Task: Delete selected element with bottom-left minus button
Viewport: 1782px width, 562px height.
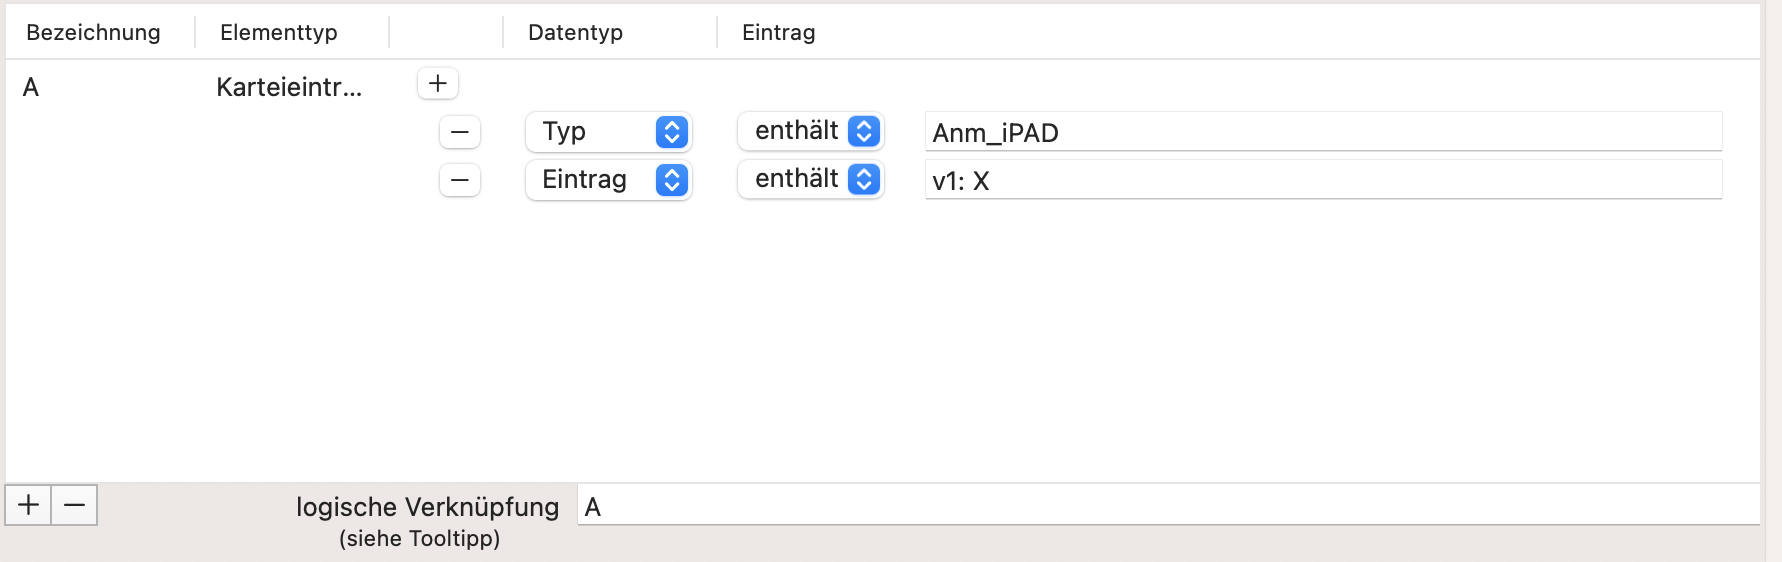Action: (75, 505)
